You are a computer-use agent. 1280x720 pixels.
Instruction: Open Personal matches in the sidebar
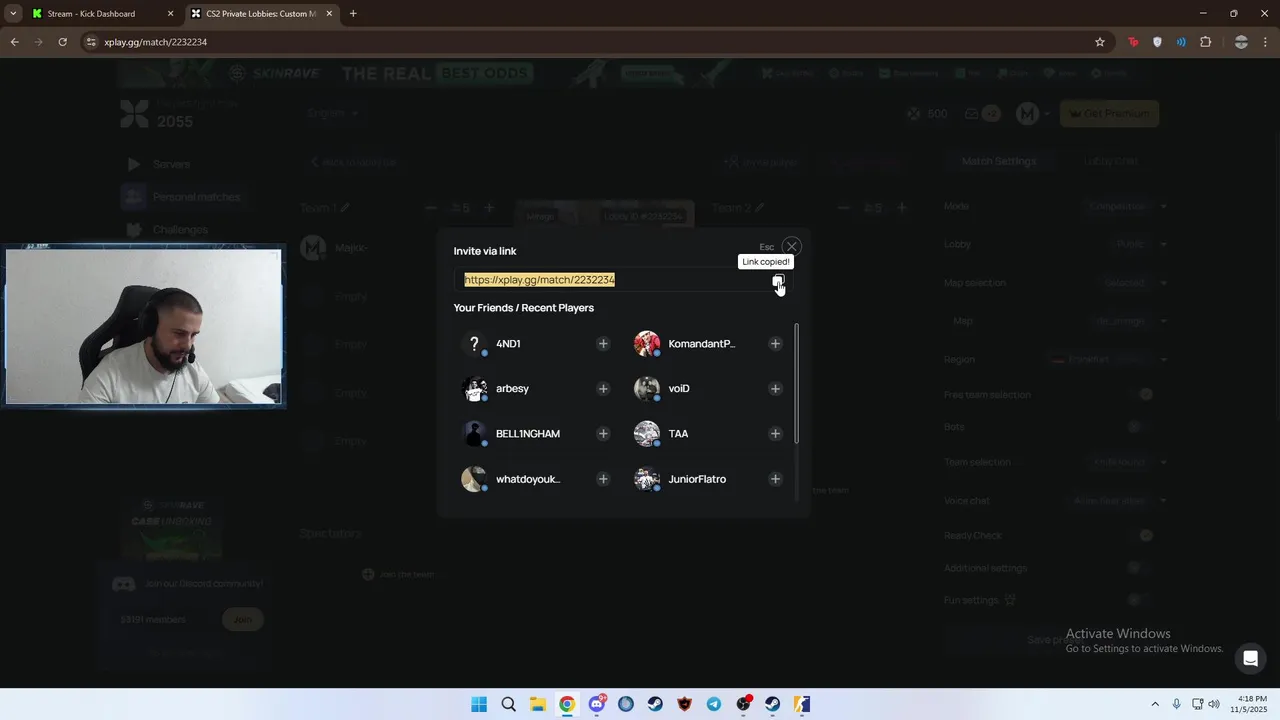coord(196,197)
